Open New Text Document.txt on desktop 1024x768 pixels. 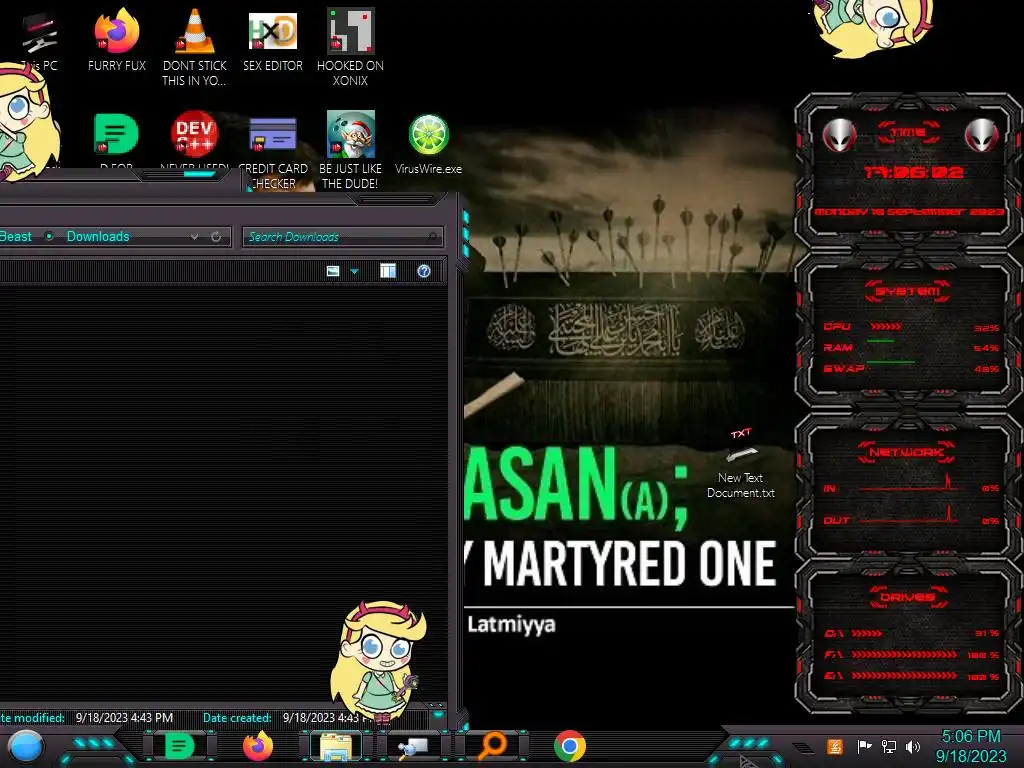741,464
